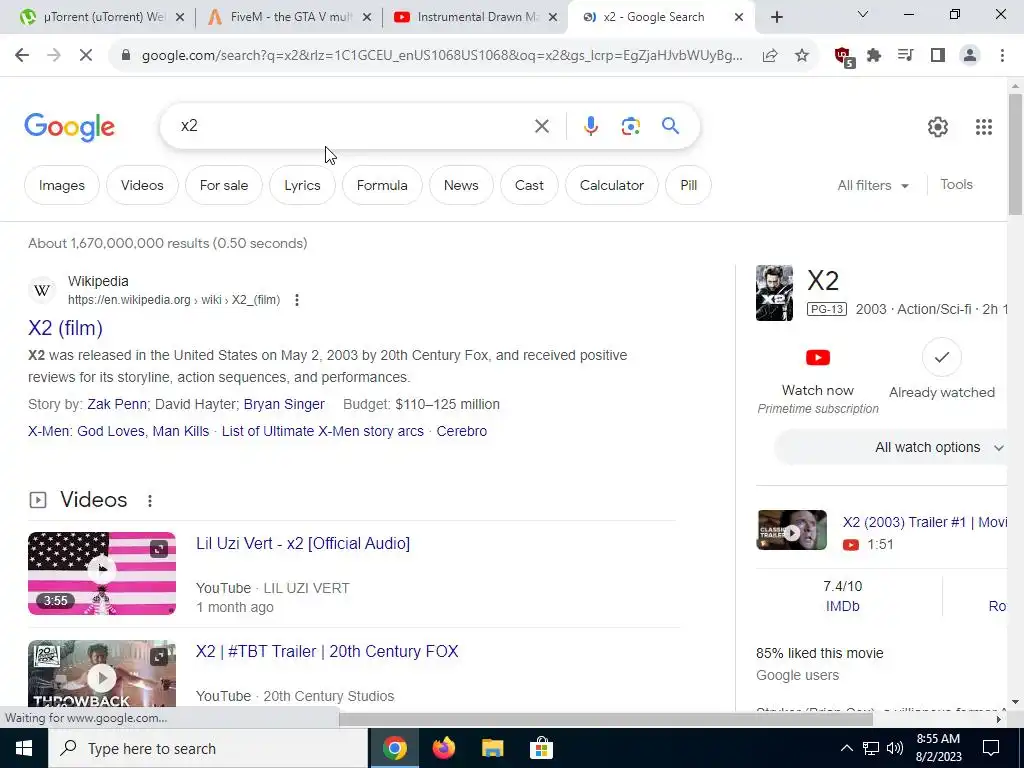Show hidden system tray icons
Screen dimensions: 1024x768
(x=846, y=748)
